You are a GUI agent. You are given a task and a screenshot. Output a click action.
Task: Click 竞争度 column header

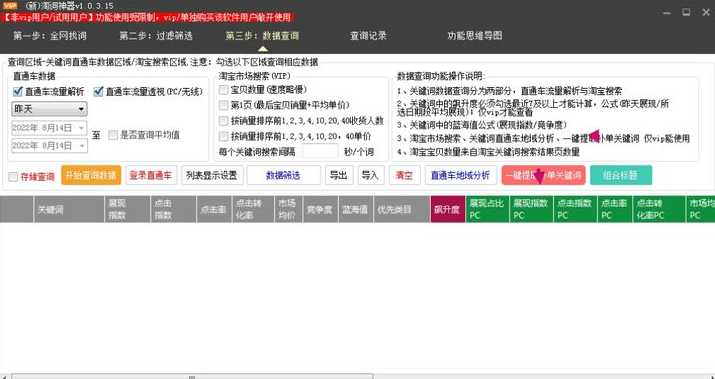[320, 209]
